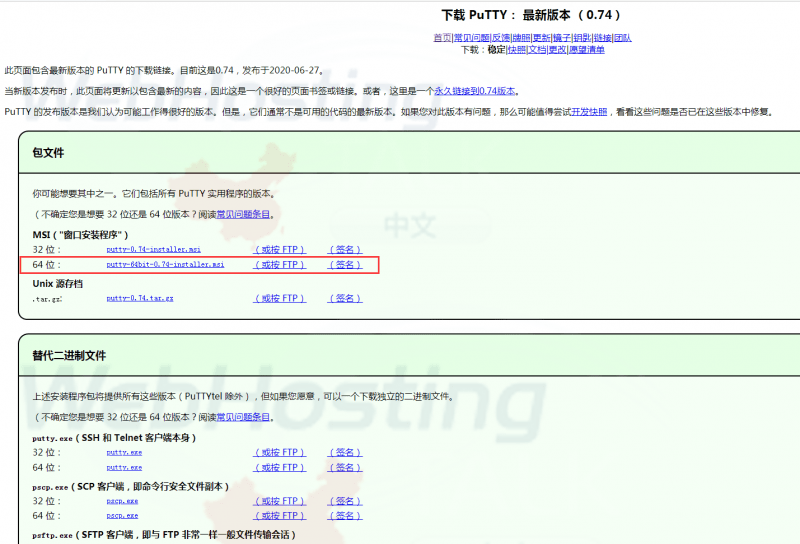Select the MSI 窗口安装程序 subheading
800x544 pixels.
80,235
